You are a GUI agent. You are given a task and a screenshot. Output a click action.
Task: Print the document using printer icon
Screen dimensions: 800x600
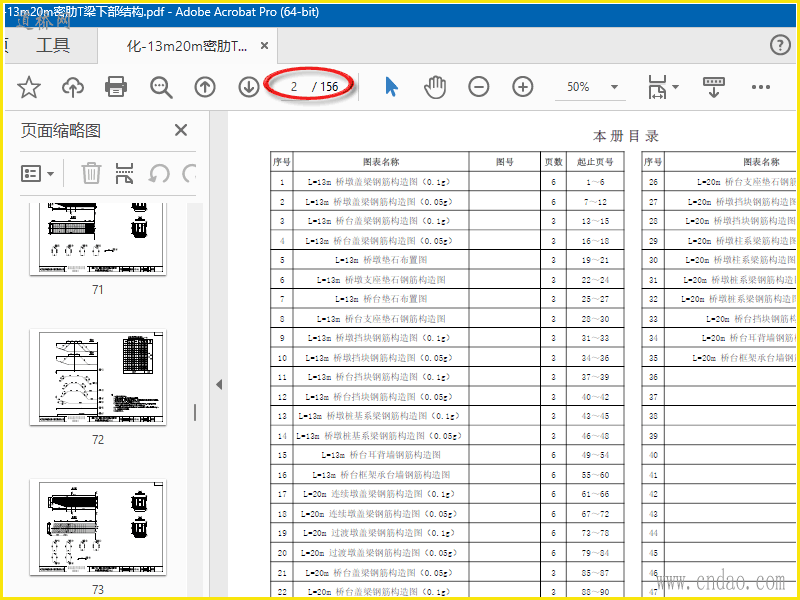point(116,87)
